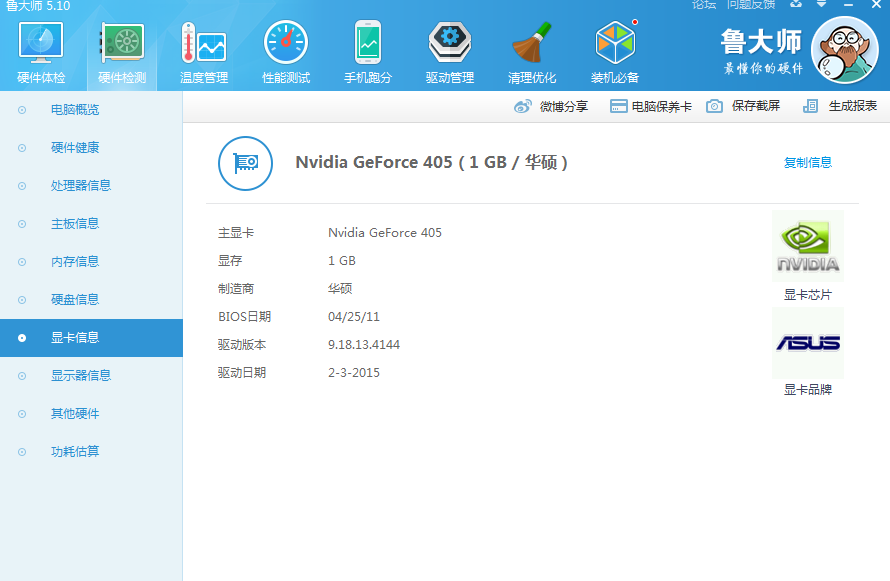The height and width of the screenshot is (581, 890).
Task: Click 生成报表 to generate a report
Action: pos(840,106)
